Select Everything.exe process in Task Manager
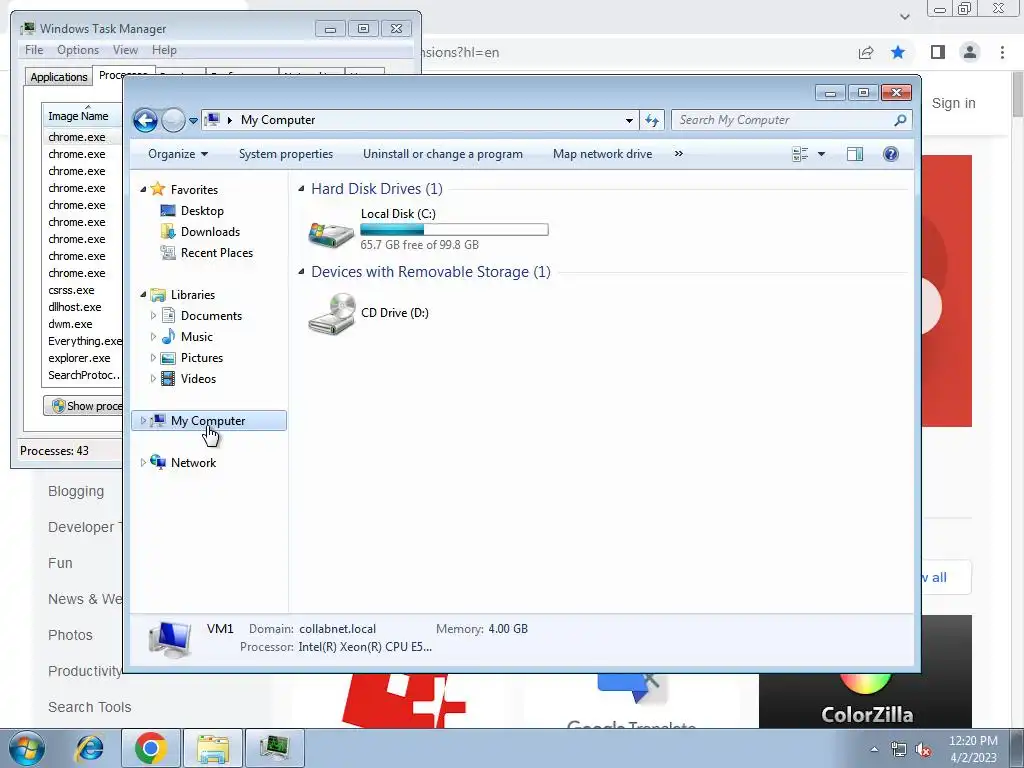 coord(85,341)
